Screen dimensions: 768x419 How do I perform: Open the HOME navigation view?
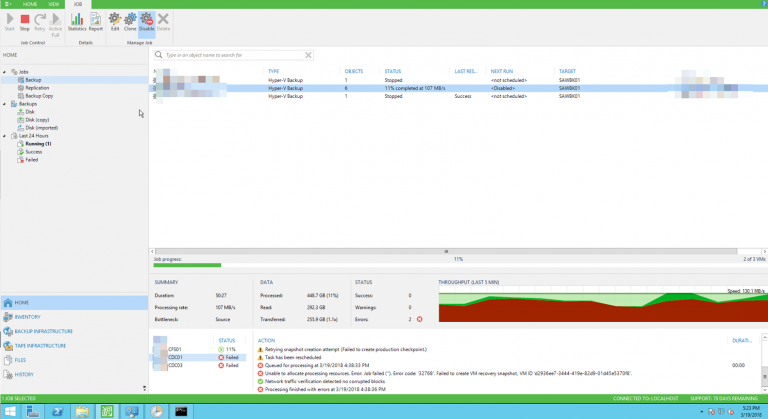coord(74,302)
